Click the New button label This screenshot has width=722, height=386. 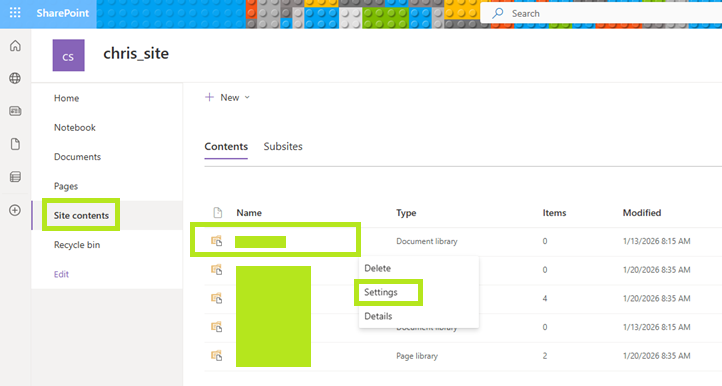(230, 97)
